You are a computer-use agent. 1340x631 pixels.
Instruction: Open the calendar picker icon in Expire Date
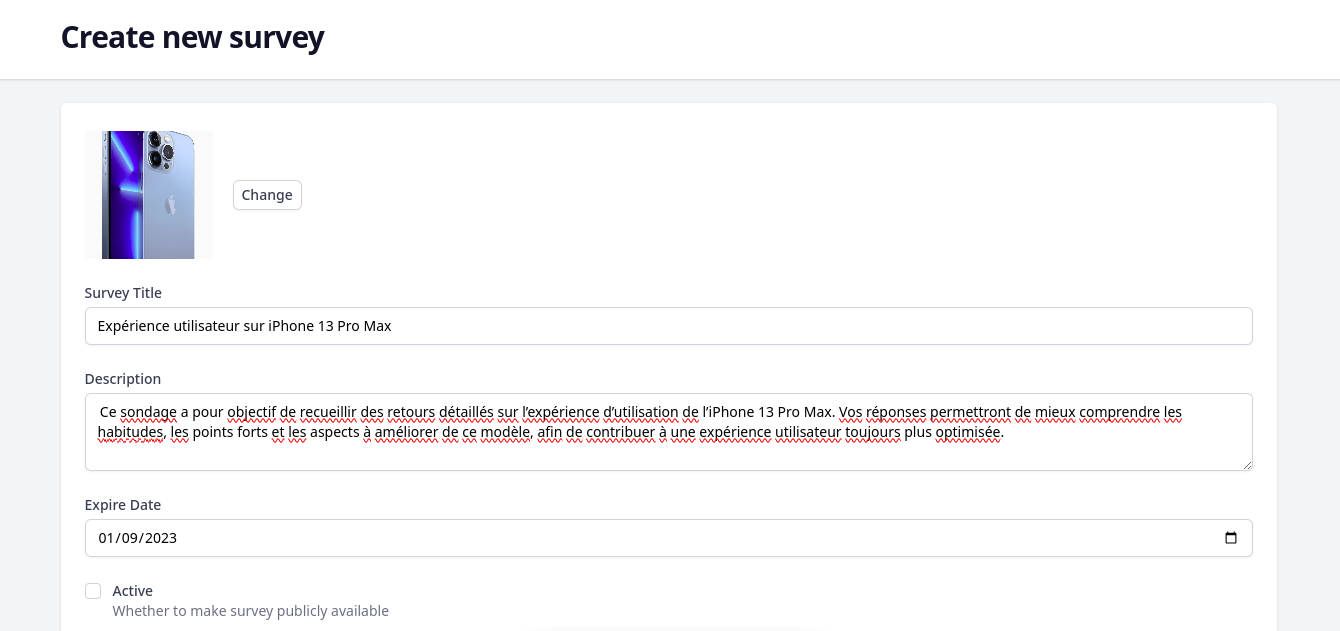(x=1230, y=538)
